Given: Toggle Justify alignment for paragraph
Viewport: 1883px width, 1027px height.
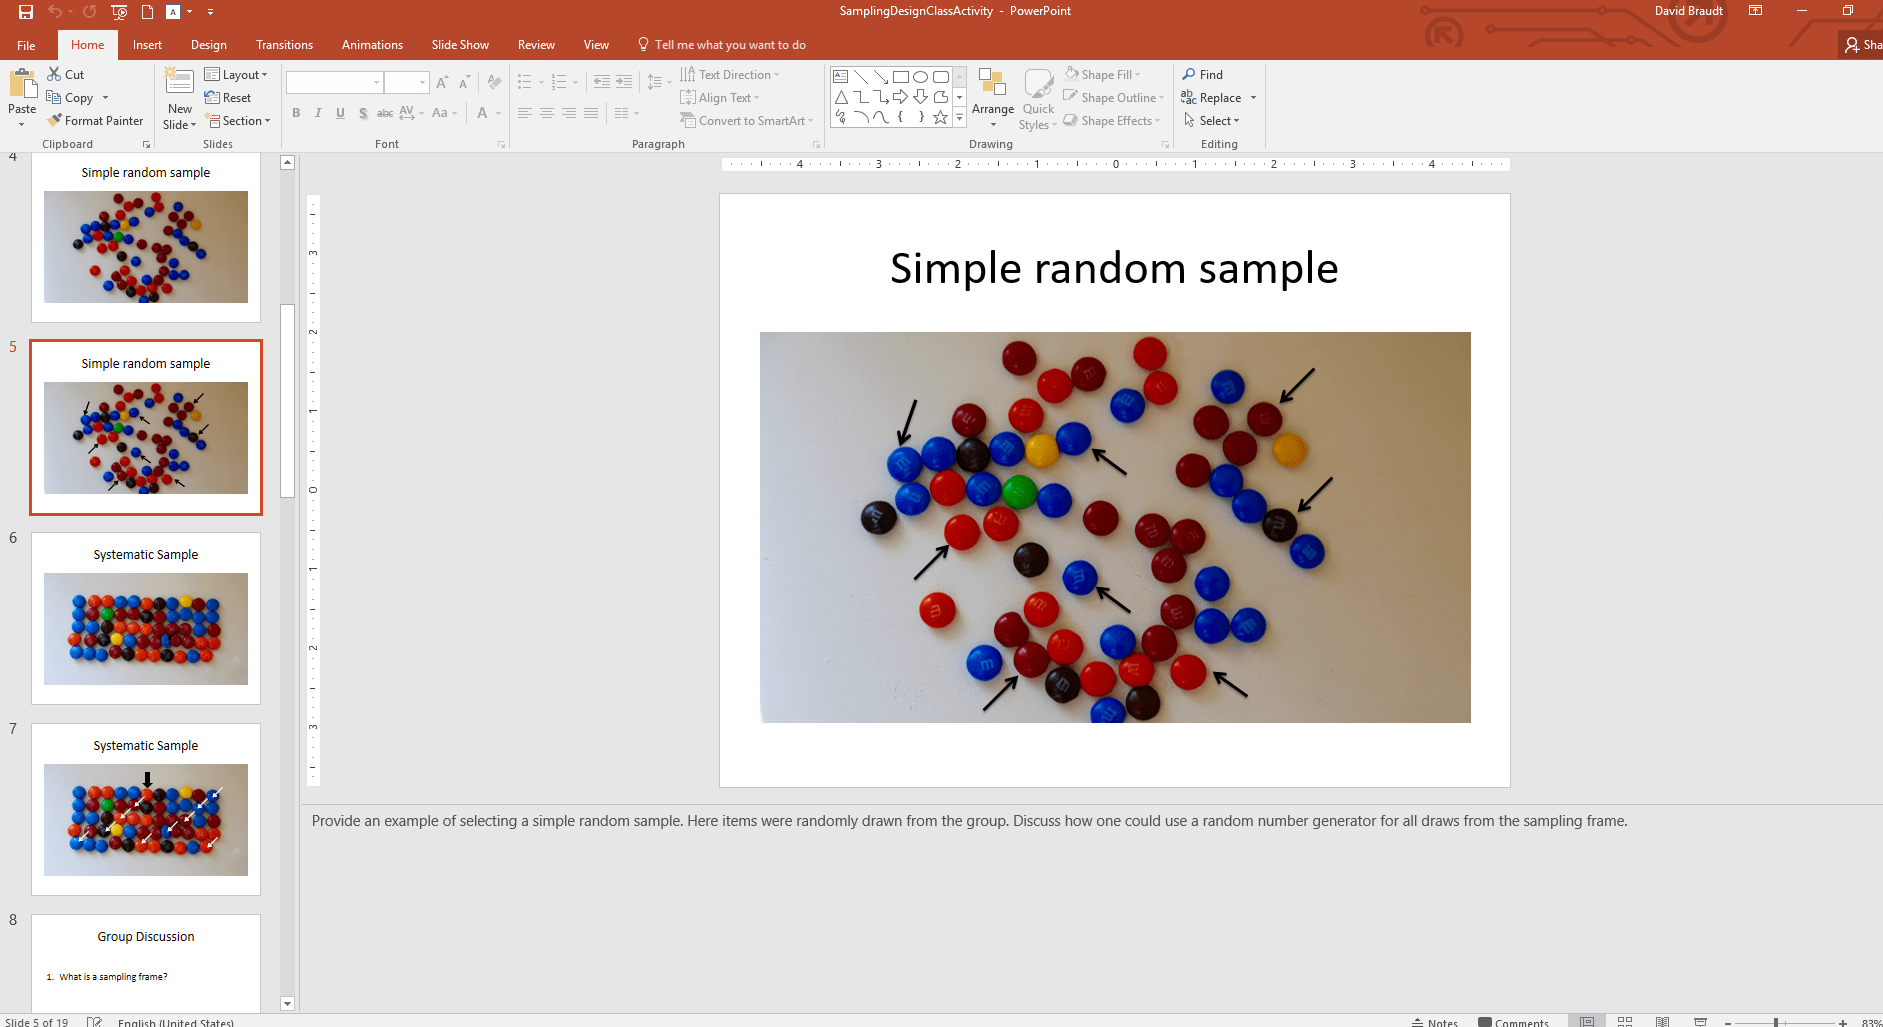Looking at the screenshot, I should 591,113.
